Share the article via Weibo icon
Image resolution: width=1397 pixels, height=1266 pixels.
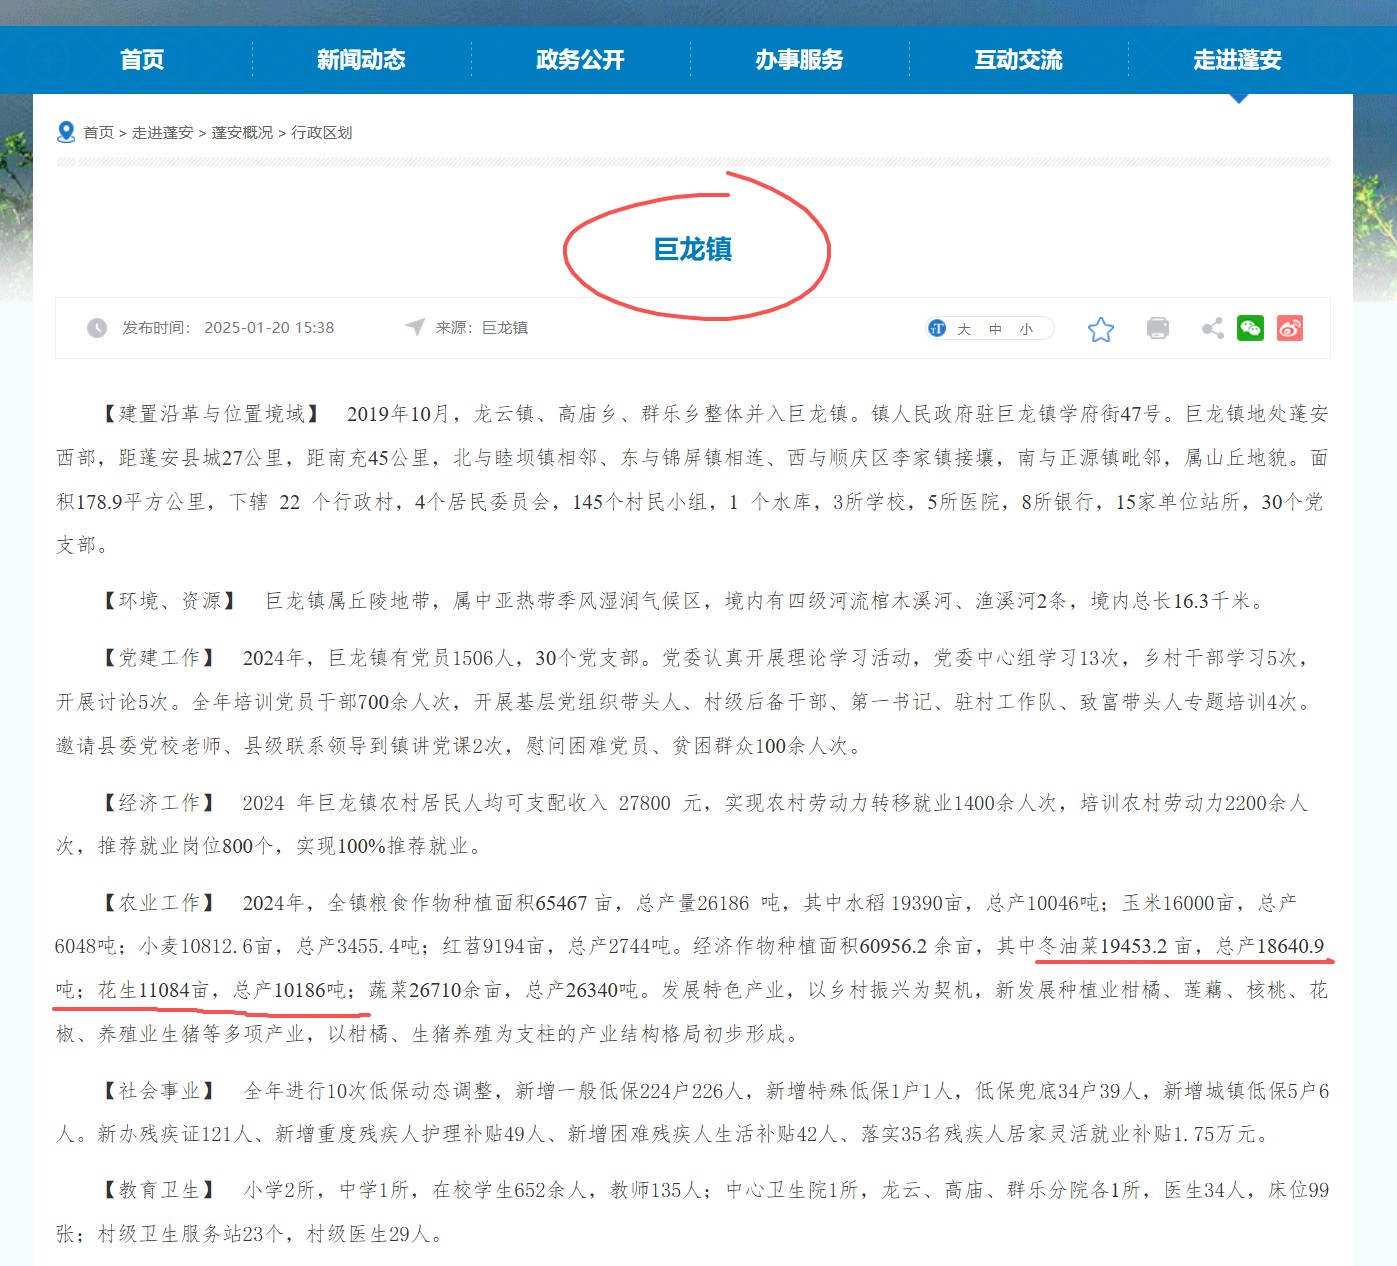1289,328
